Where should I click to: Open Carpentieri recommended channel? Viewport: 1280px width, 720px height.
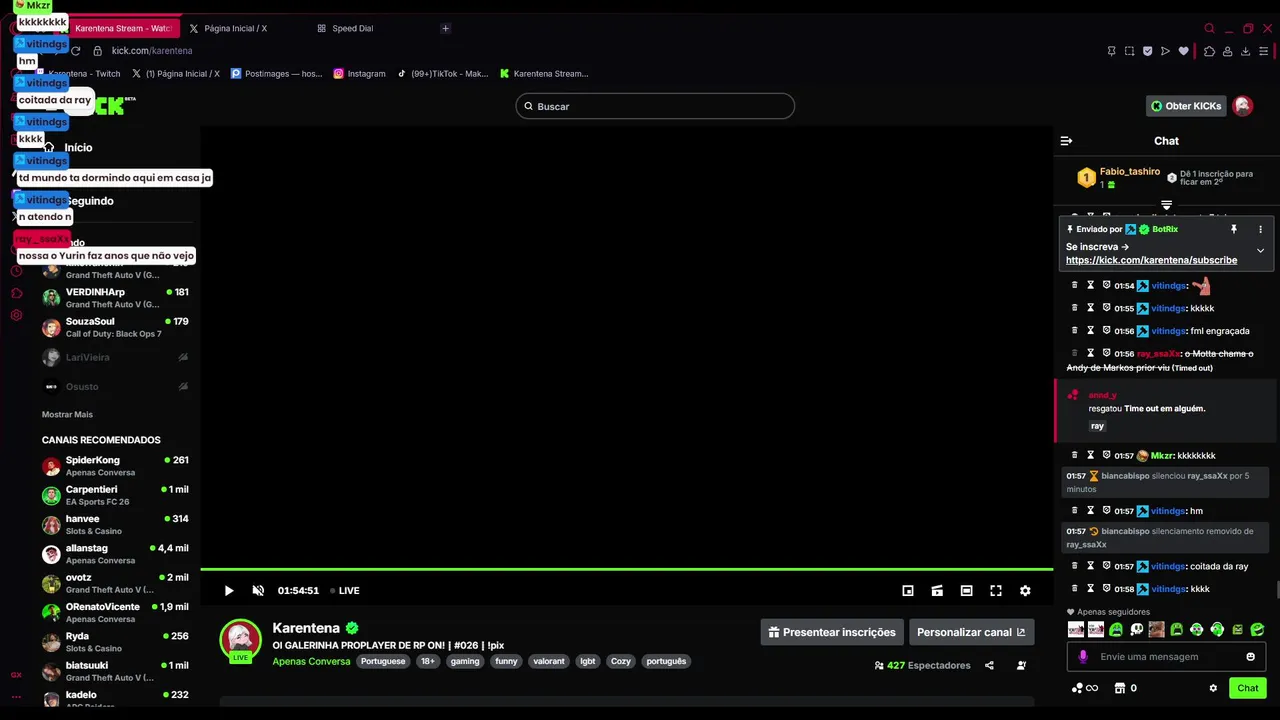pos(115,495)
